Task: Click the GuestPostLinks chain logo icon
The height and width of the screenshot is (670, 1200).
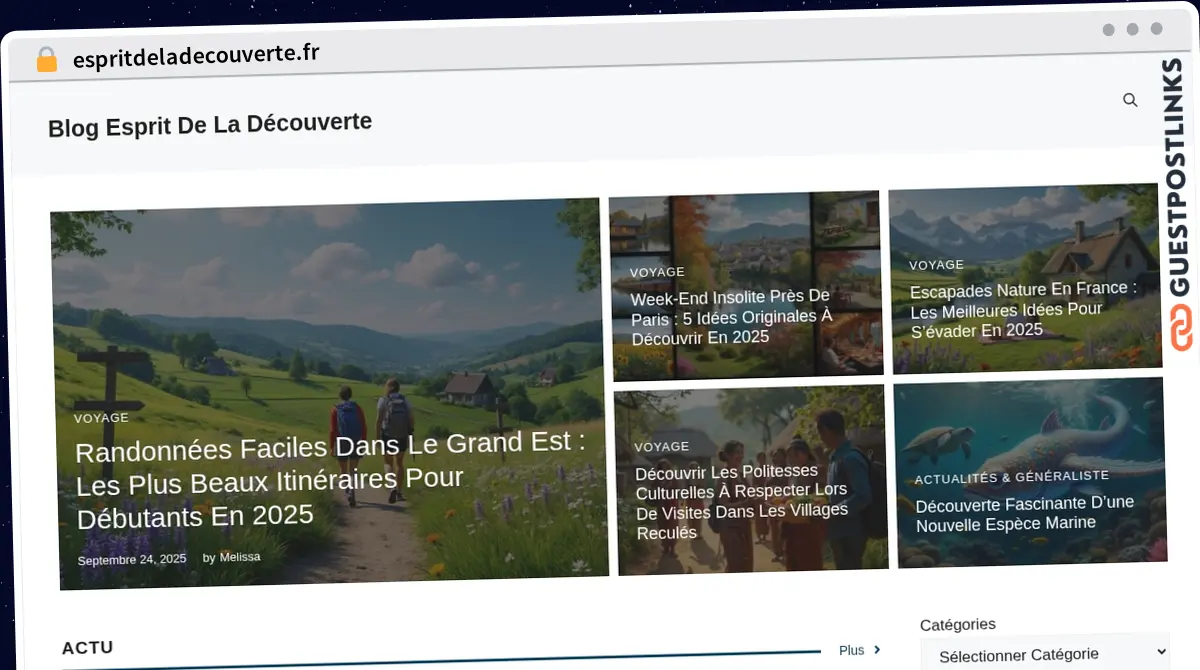Action: 1182,329
